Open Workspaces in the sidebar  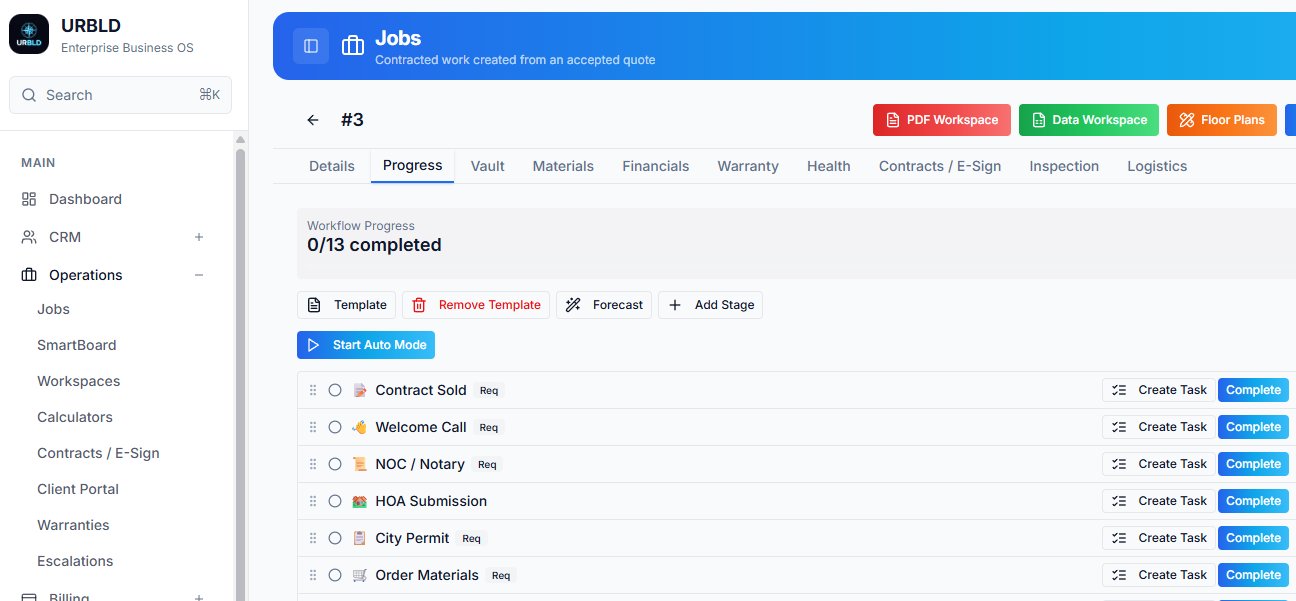pyautogui.click(x=78, y=381)
